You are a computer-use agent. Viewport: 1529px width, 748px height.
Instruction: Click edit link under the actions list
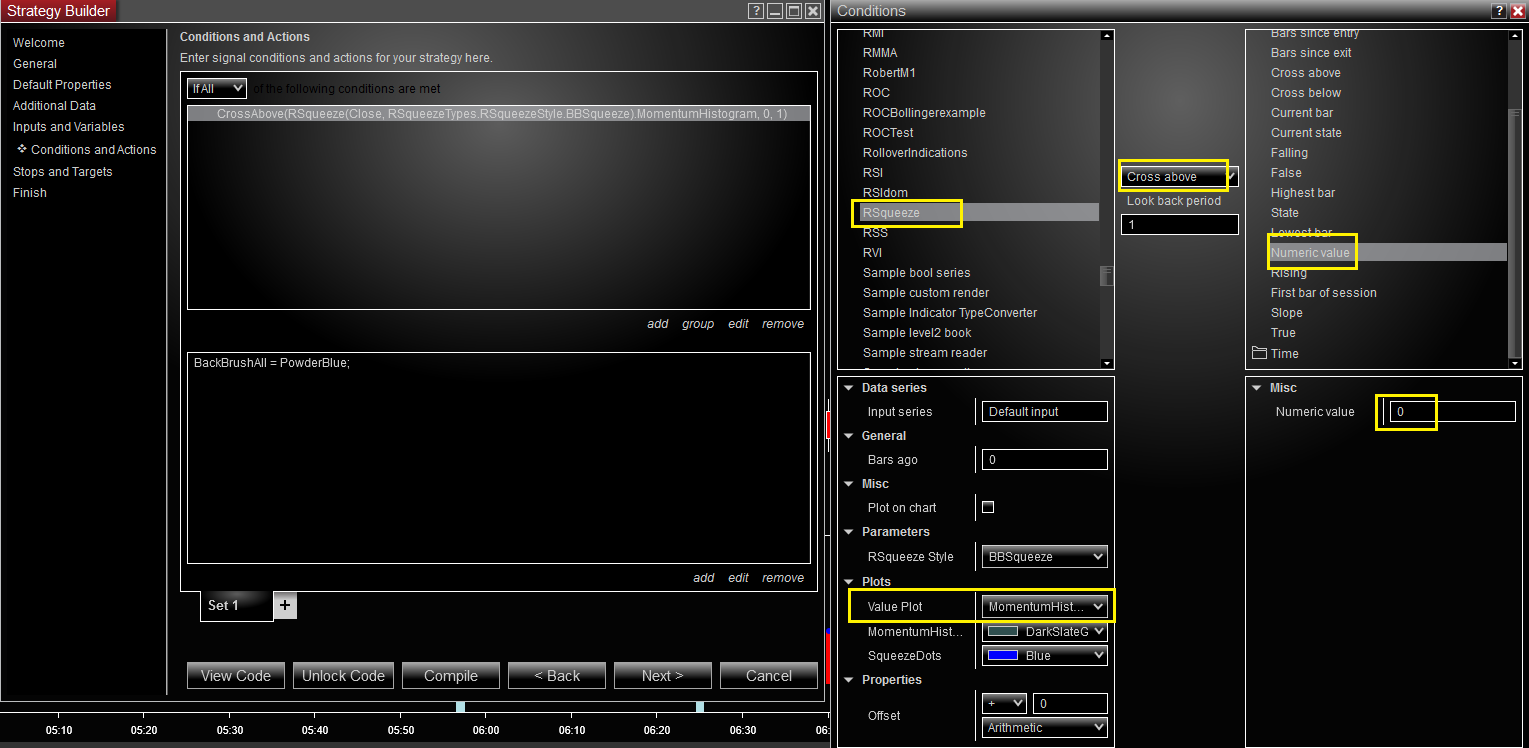tap(739, 578)
